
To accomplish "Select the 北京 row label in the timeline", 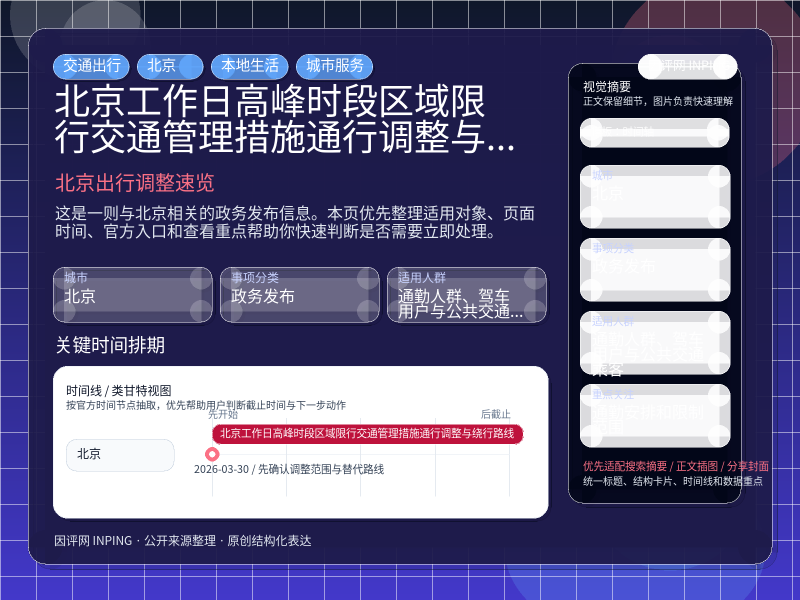I will click(120, 455).
